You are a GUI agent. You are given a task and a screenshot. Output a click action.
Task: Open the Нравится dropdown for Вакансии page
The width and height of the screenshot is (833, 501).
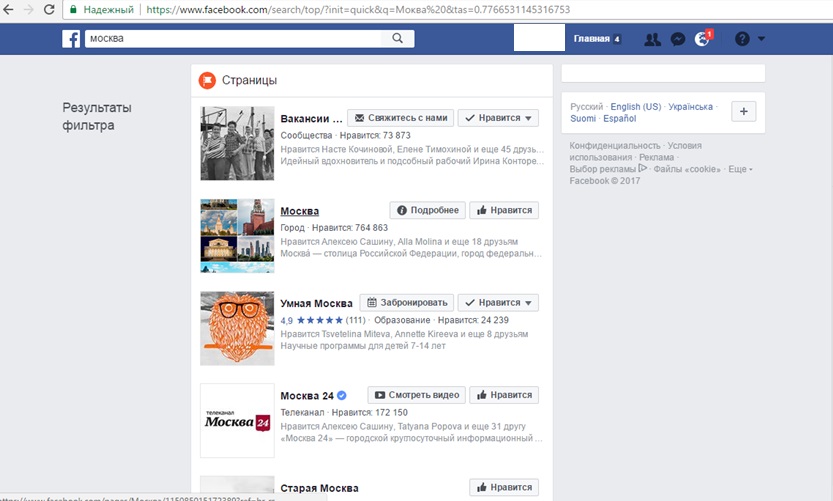point(498,118)
